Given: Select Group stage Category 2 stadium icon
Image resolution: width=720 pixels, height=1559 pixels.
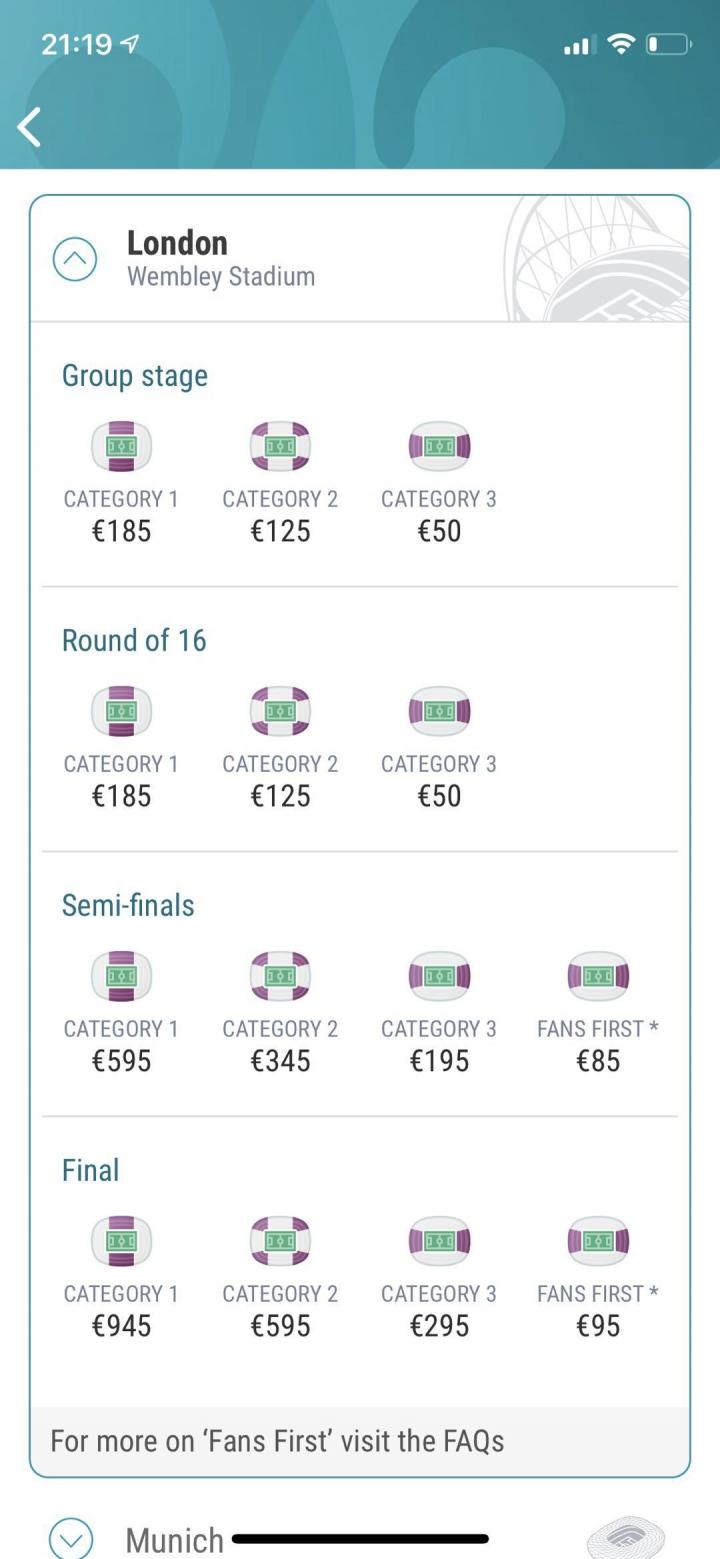Looking at the screenshot, I should coord(280,446).
